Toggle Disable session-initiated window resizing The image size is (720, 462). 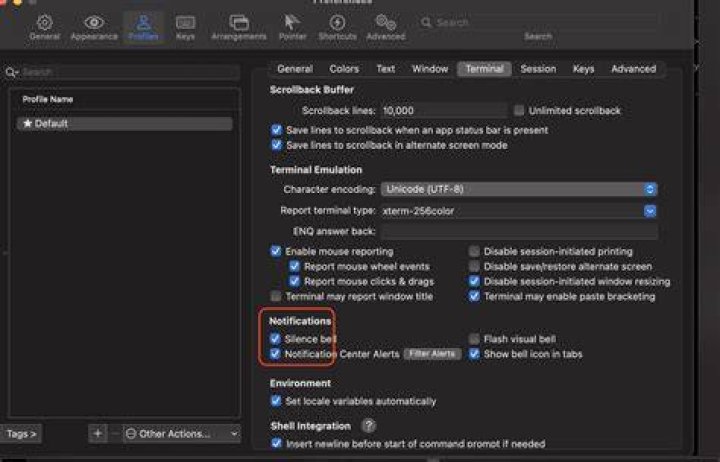tap(474, 281)
